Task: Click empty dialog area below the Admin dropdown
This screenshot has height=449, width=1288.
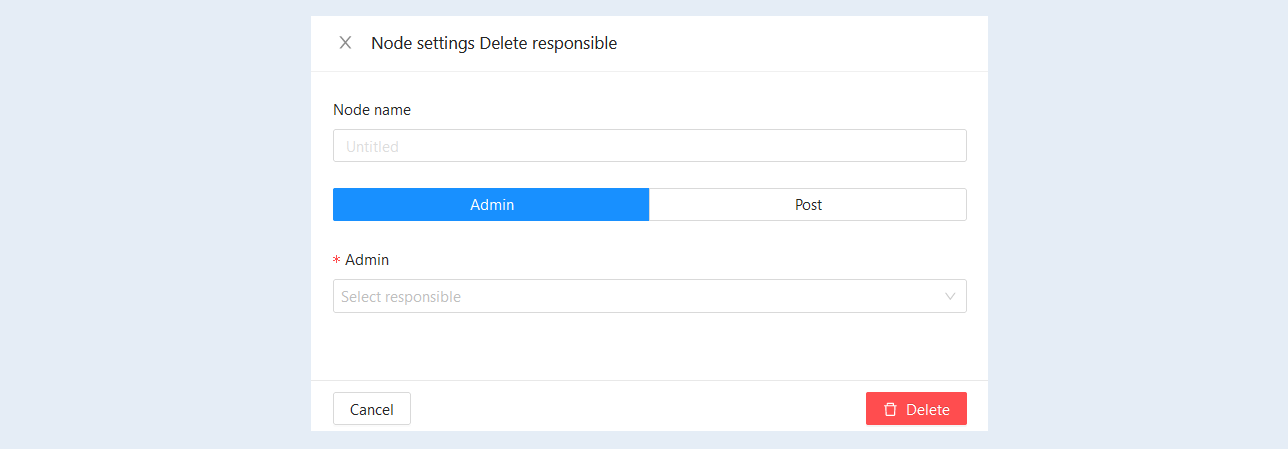Action: [x=650, y=347]
